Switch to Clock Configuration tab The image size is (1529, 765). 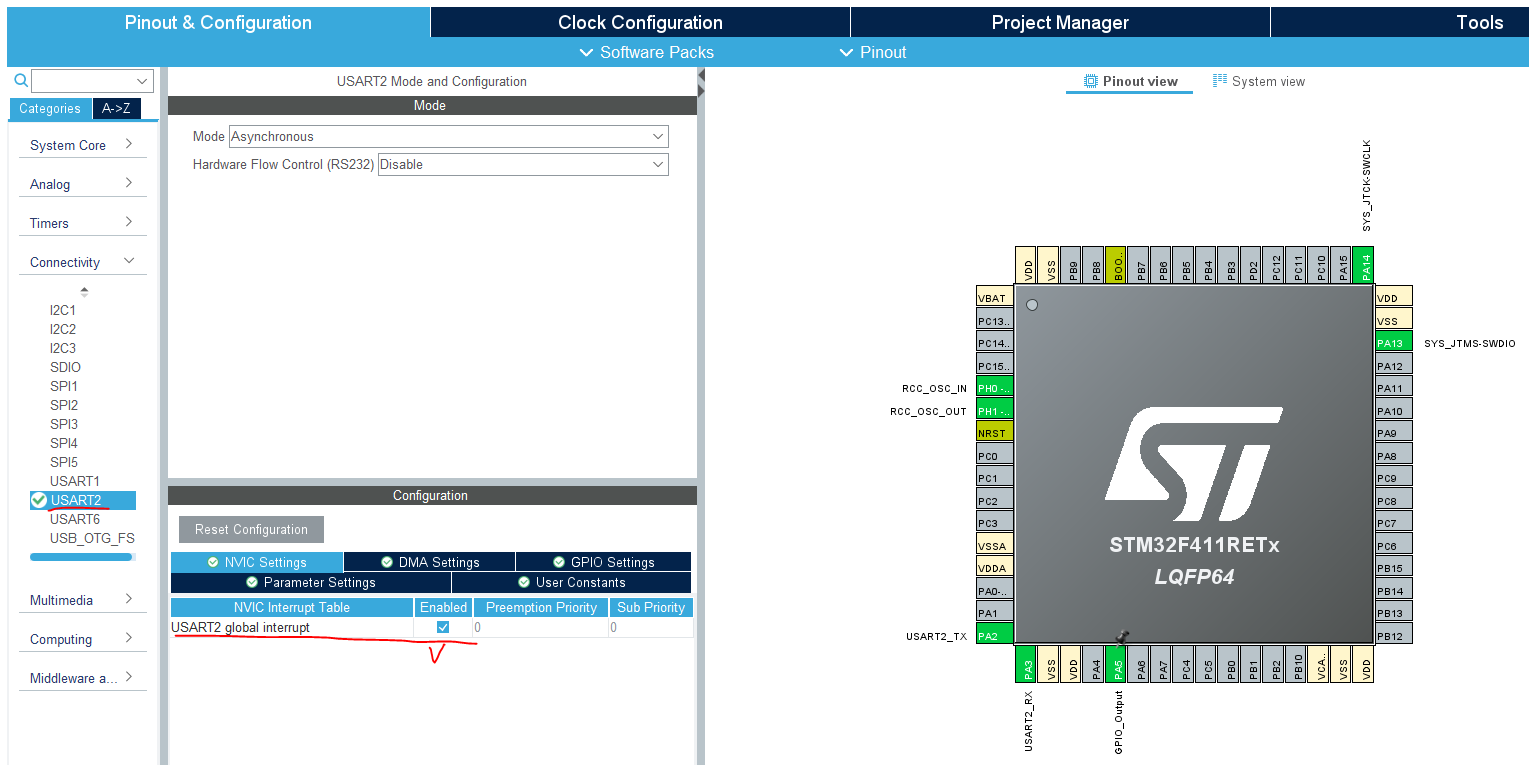[x=640, y=22]
